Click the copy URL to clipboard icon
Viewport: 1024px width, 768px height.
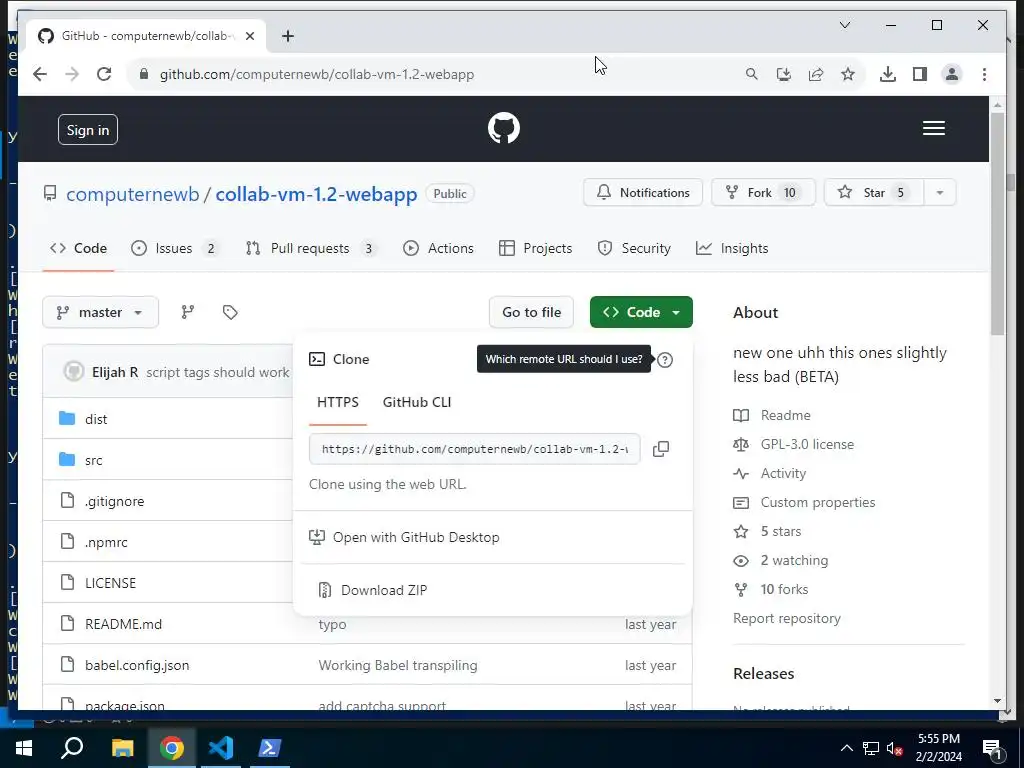pyautogui.click(x=661, y=449)
